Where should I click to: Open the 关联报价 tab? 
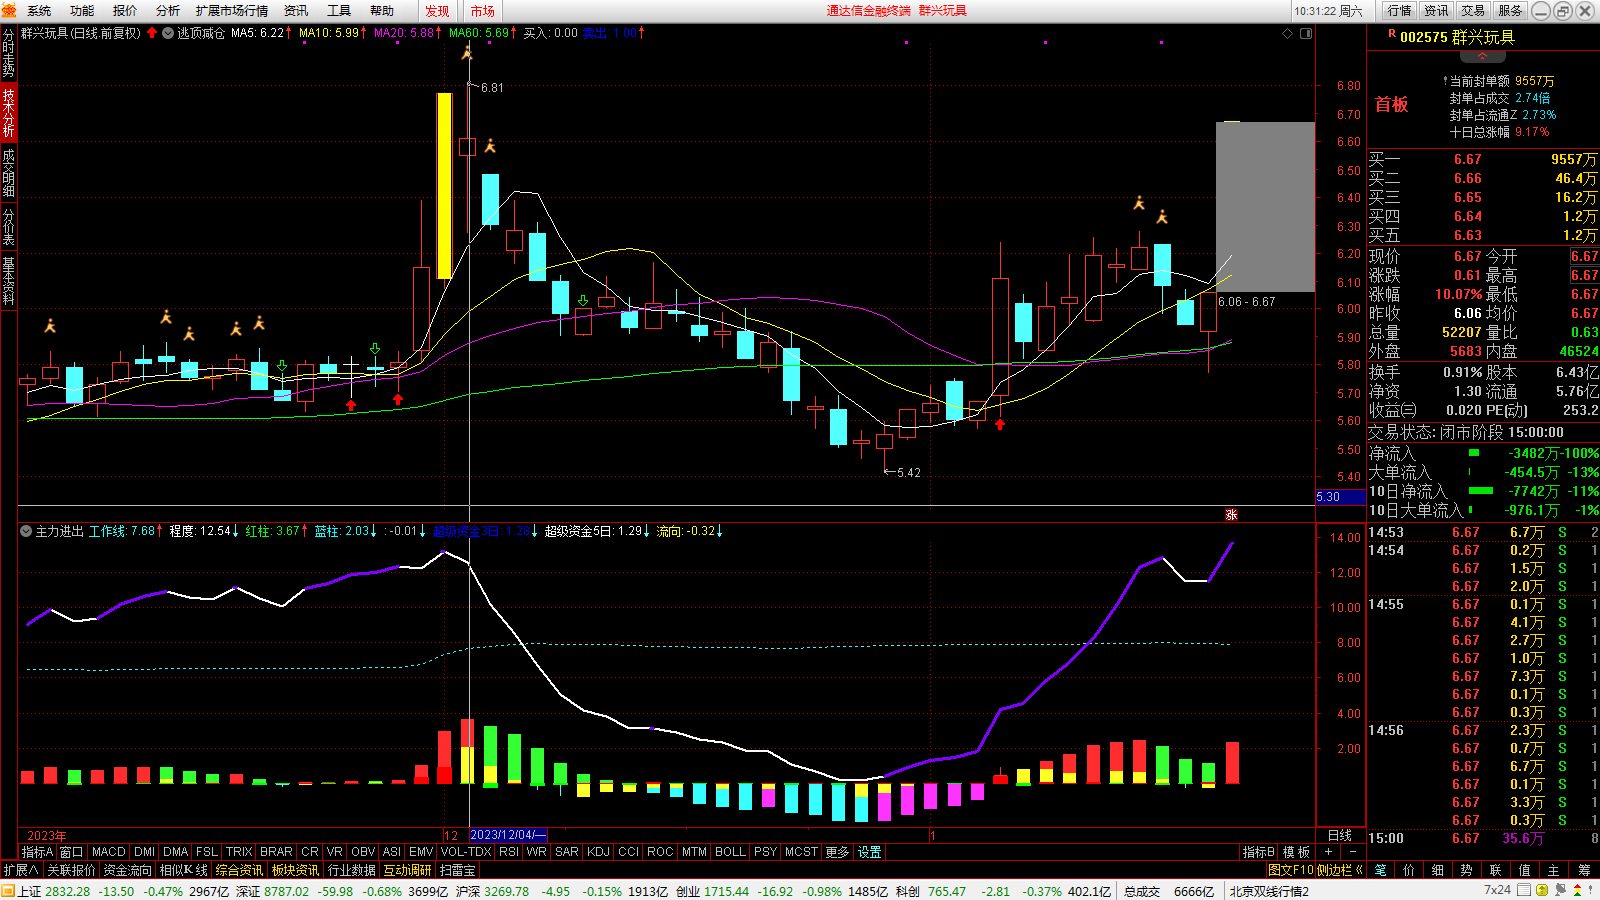72,870
